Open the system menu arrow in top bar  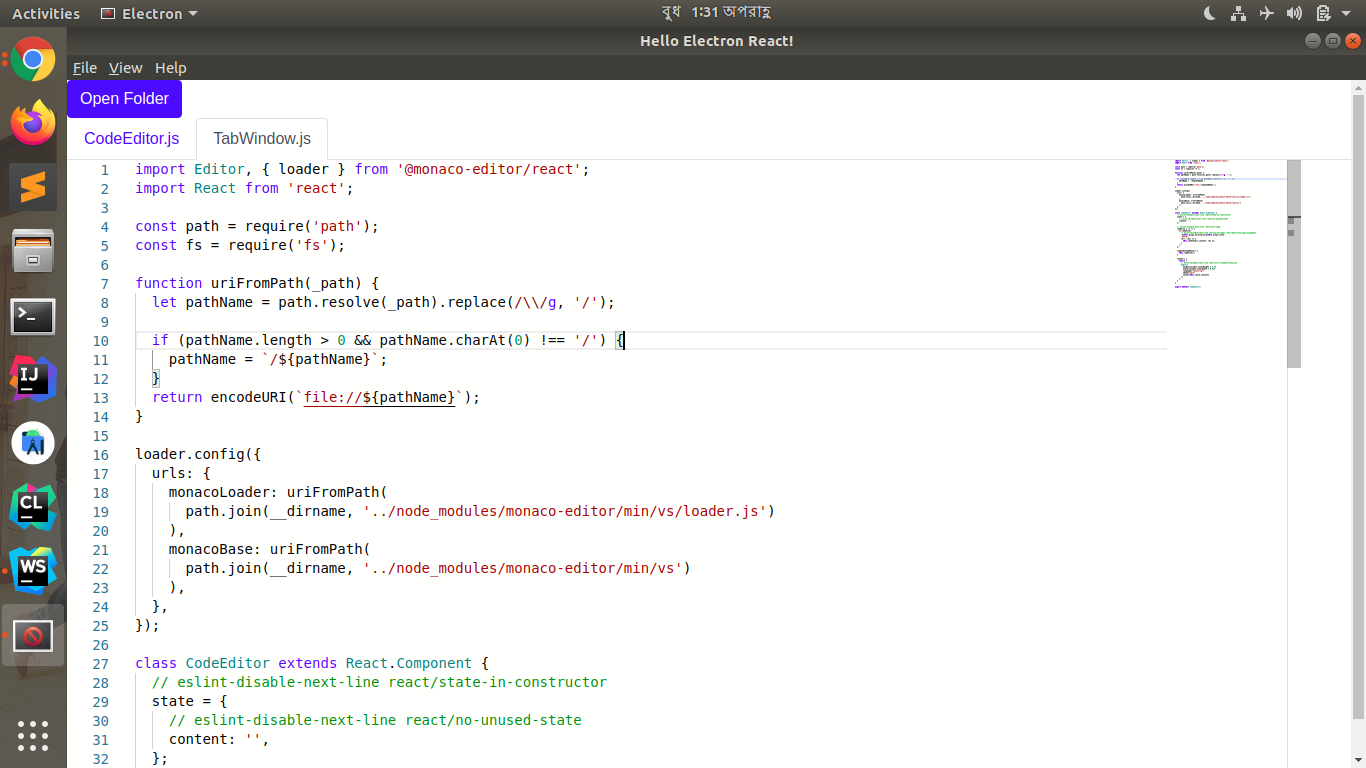click(x=1348, y=14)
